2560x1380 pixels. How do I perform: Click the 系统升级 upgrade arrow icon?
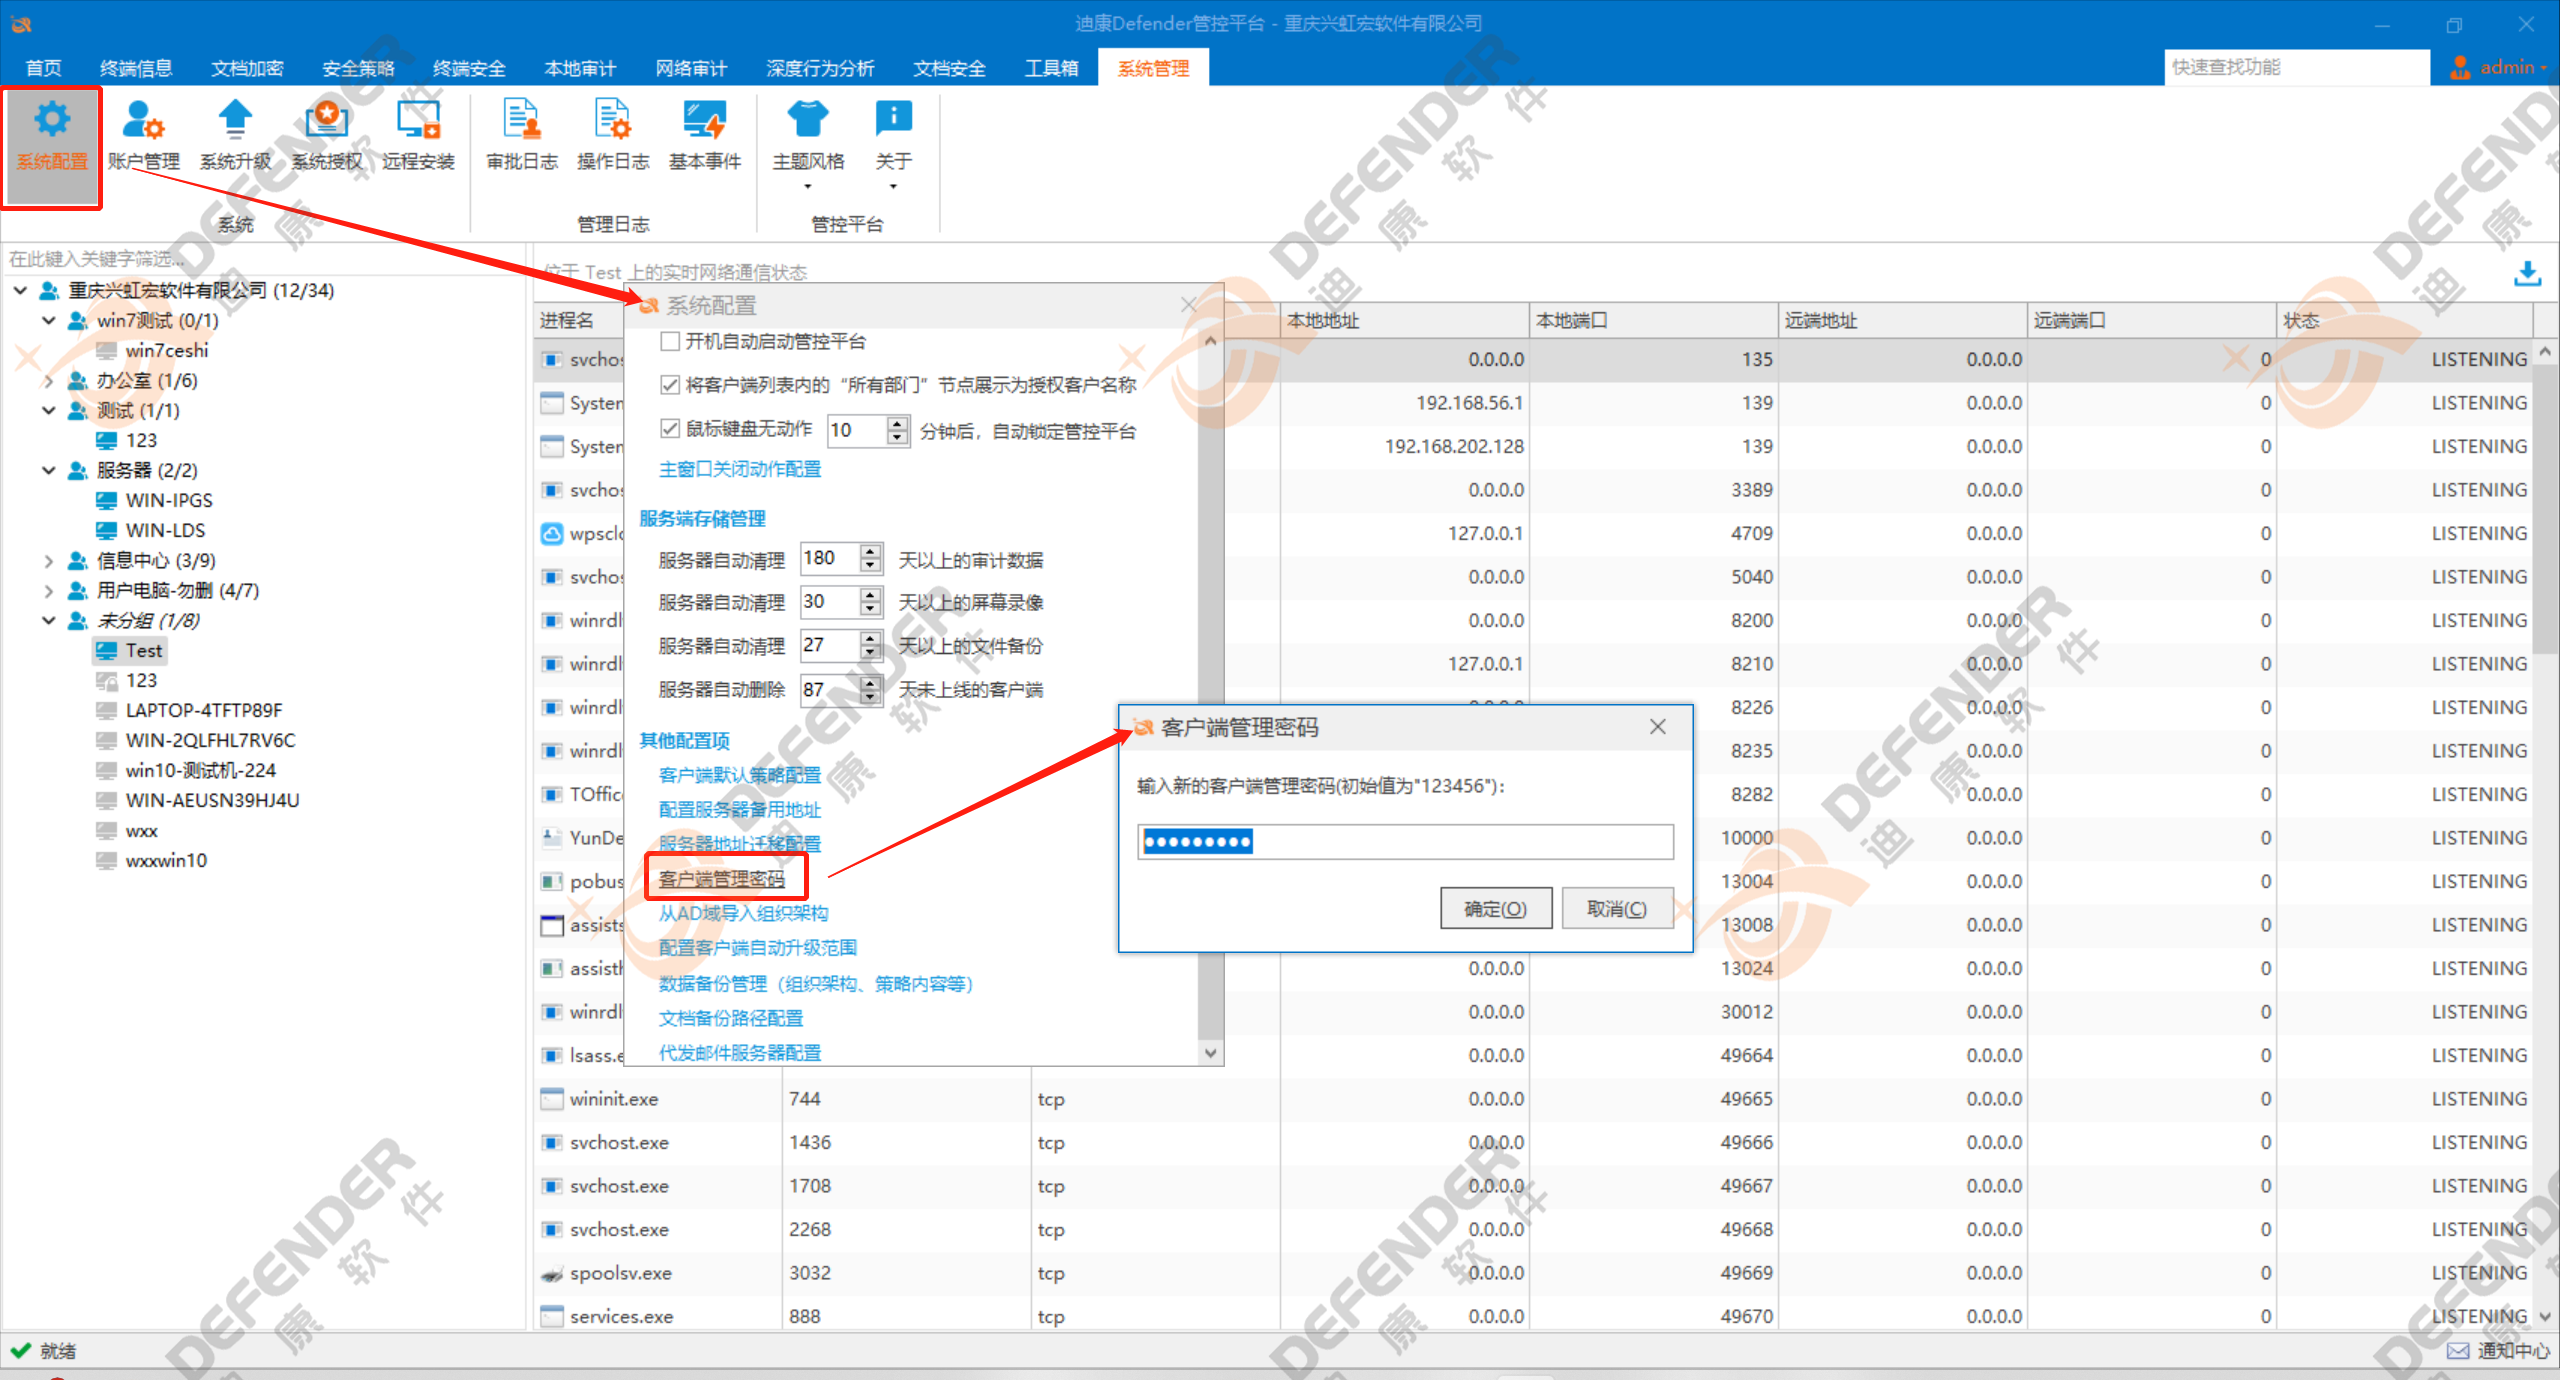(235, 120)
